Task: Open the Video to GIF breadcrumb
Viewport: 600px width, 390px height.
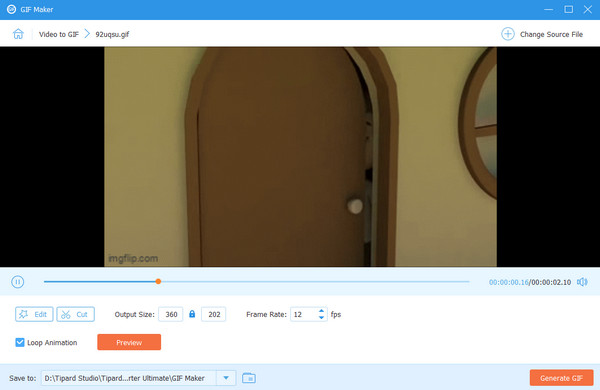Action: pos(59,34)
